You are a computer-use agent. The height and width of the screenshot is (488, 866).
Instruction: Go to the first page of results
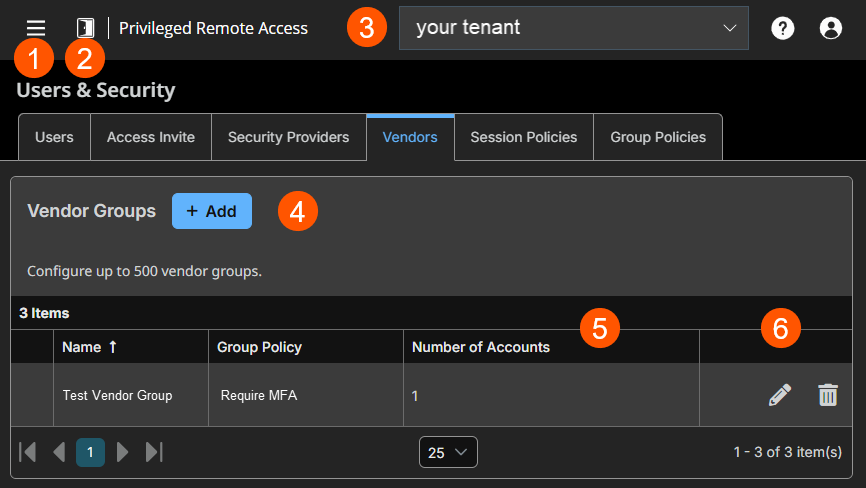pos(28,452)
